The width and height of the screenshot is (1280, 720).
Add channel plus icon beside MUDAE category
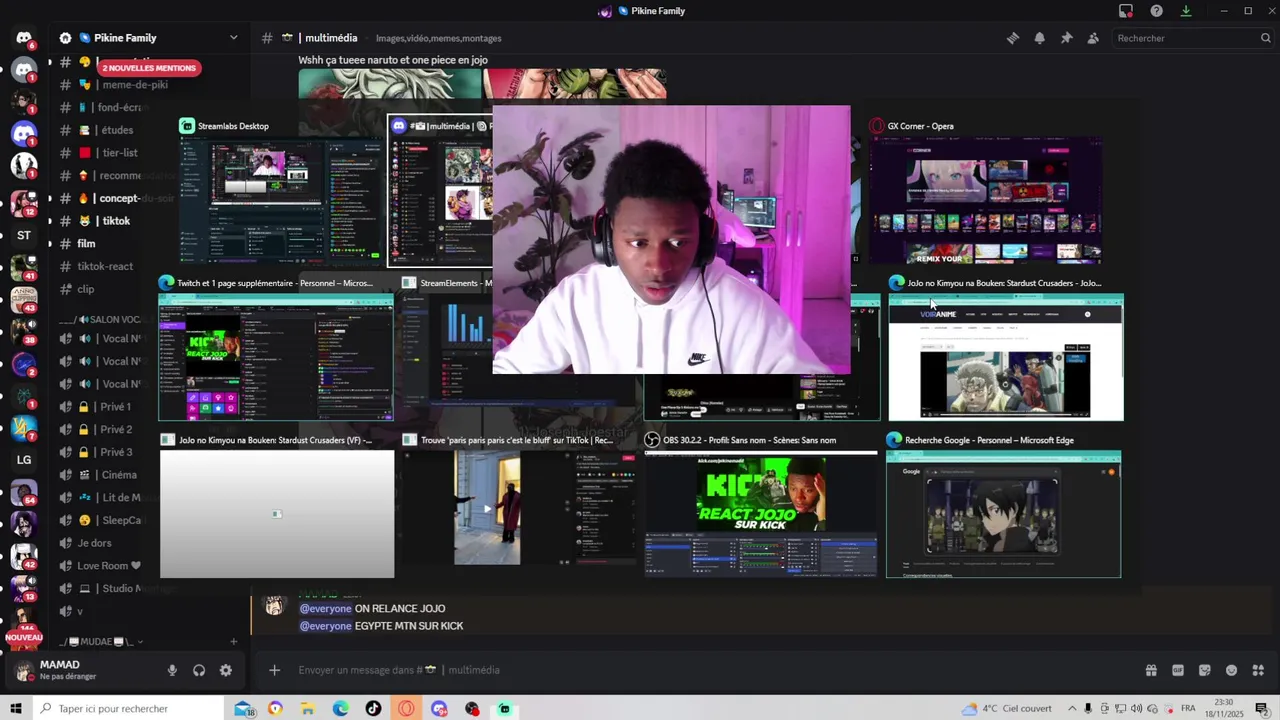click(x=234, y=642)
